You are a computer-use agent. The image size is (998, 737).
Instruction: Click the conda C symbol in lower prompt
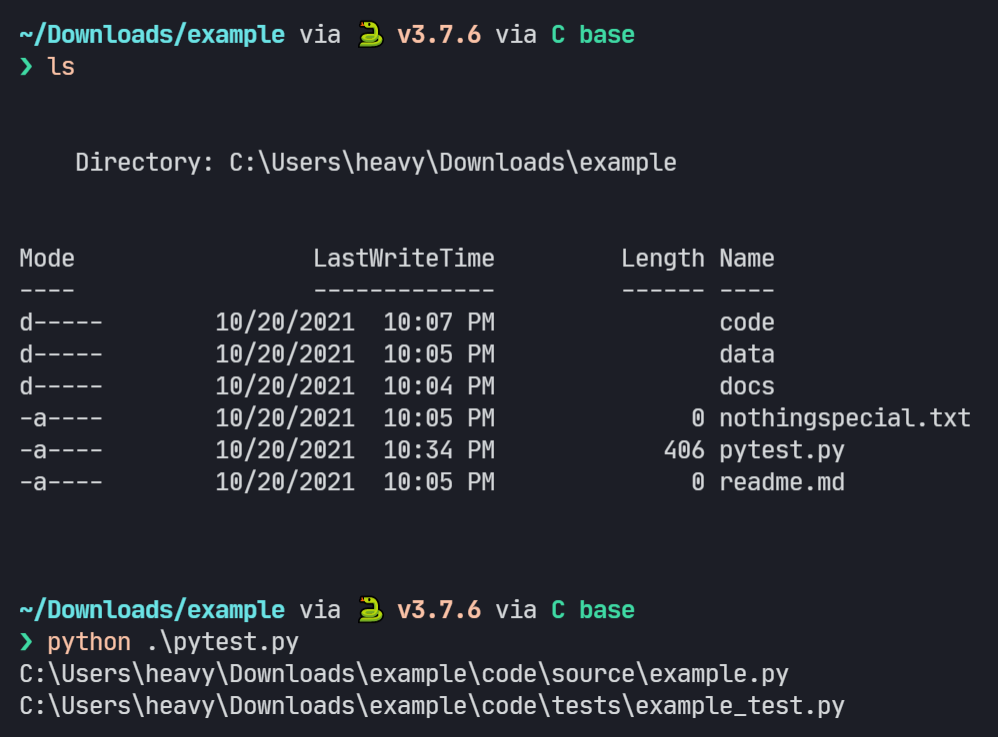point(558,610)
